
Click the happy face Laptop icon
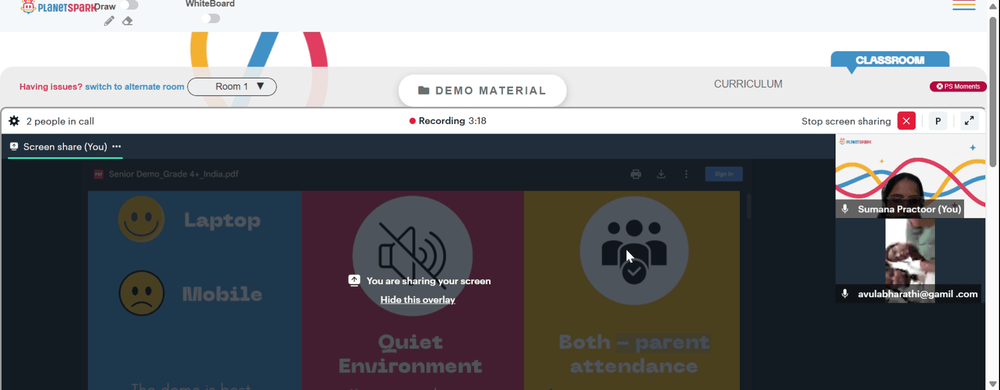point(142,219)
